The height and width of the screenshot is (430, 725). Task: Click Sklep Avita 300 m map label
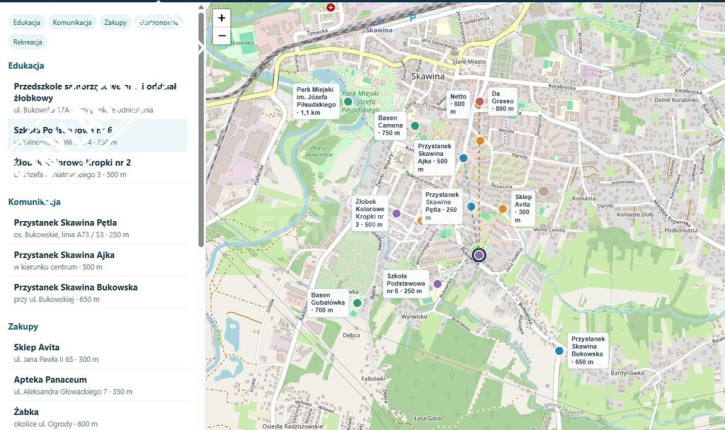[x=522, y=209]
